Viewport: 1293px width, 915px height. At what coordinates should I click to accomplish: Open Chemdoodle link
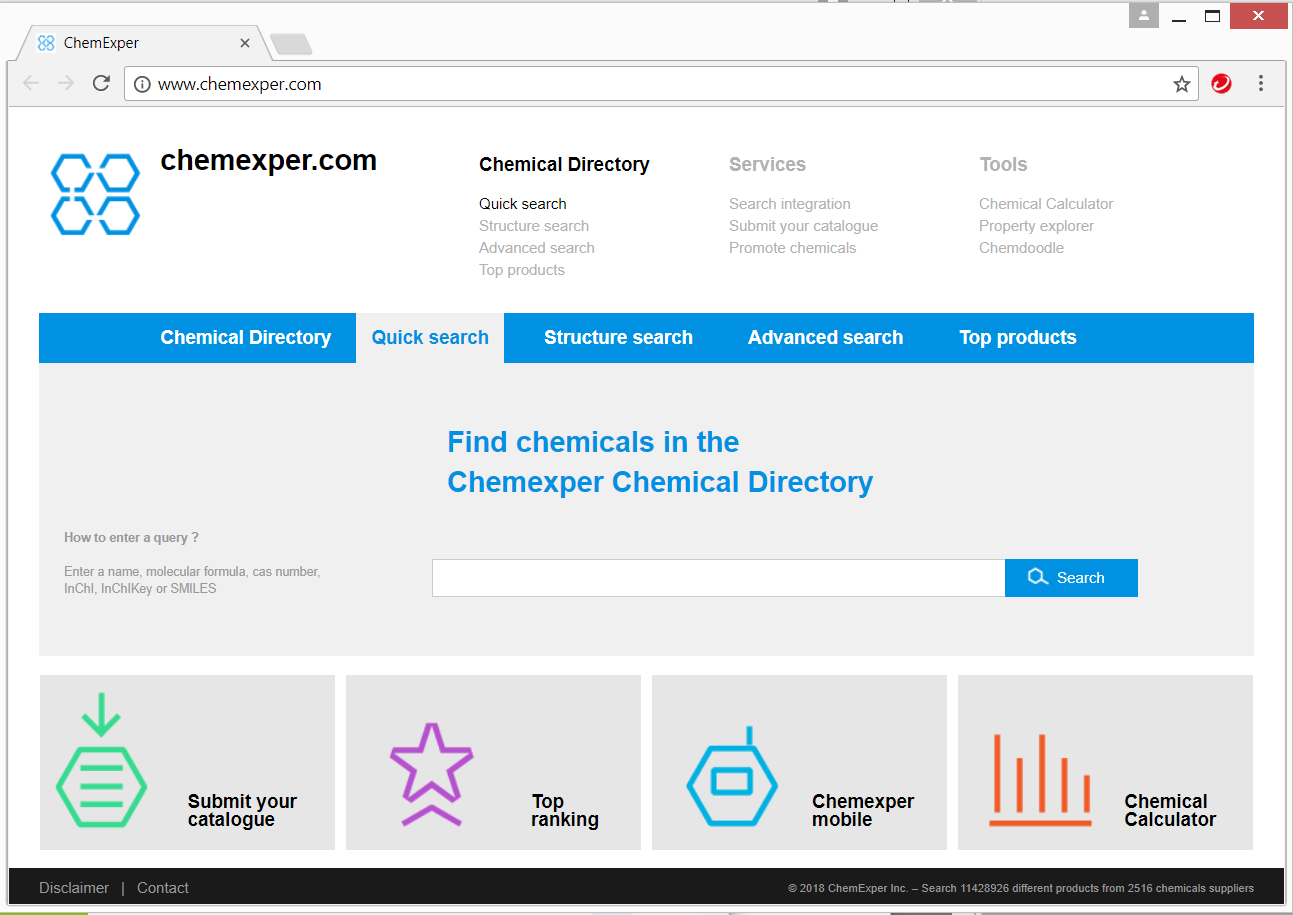(x=1021, y=248)
